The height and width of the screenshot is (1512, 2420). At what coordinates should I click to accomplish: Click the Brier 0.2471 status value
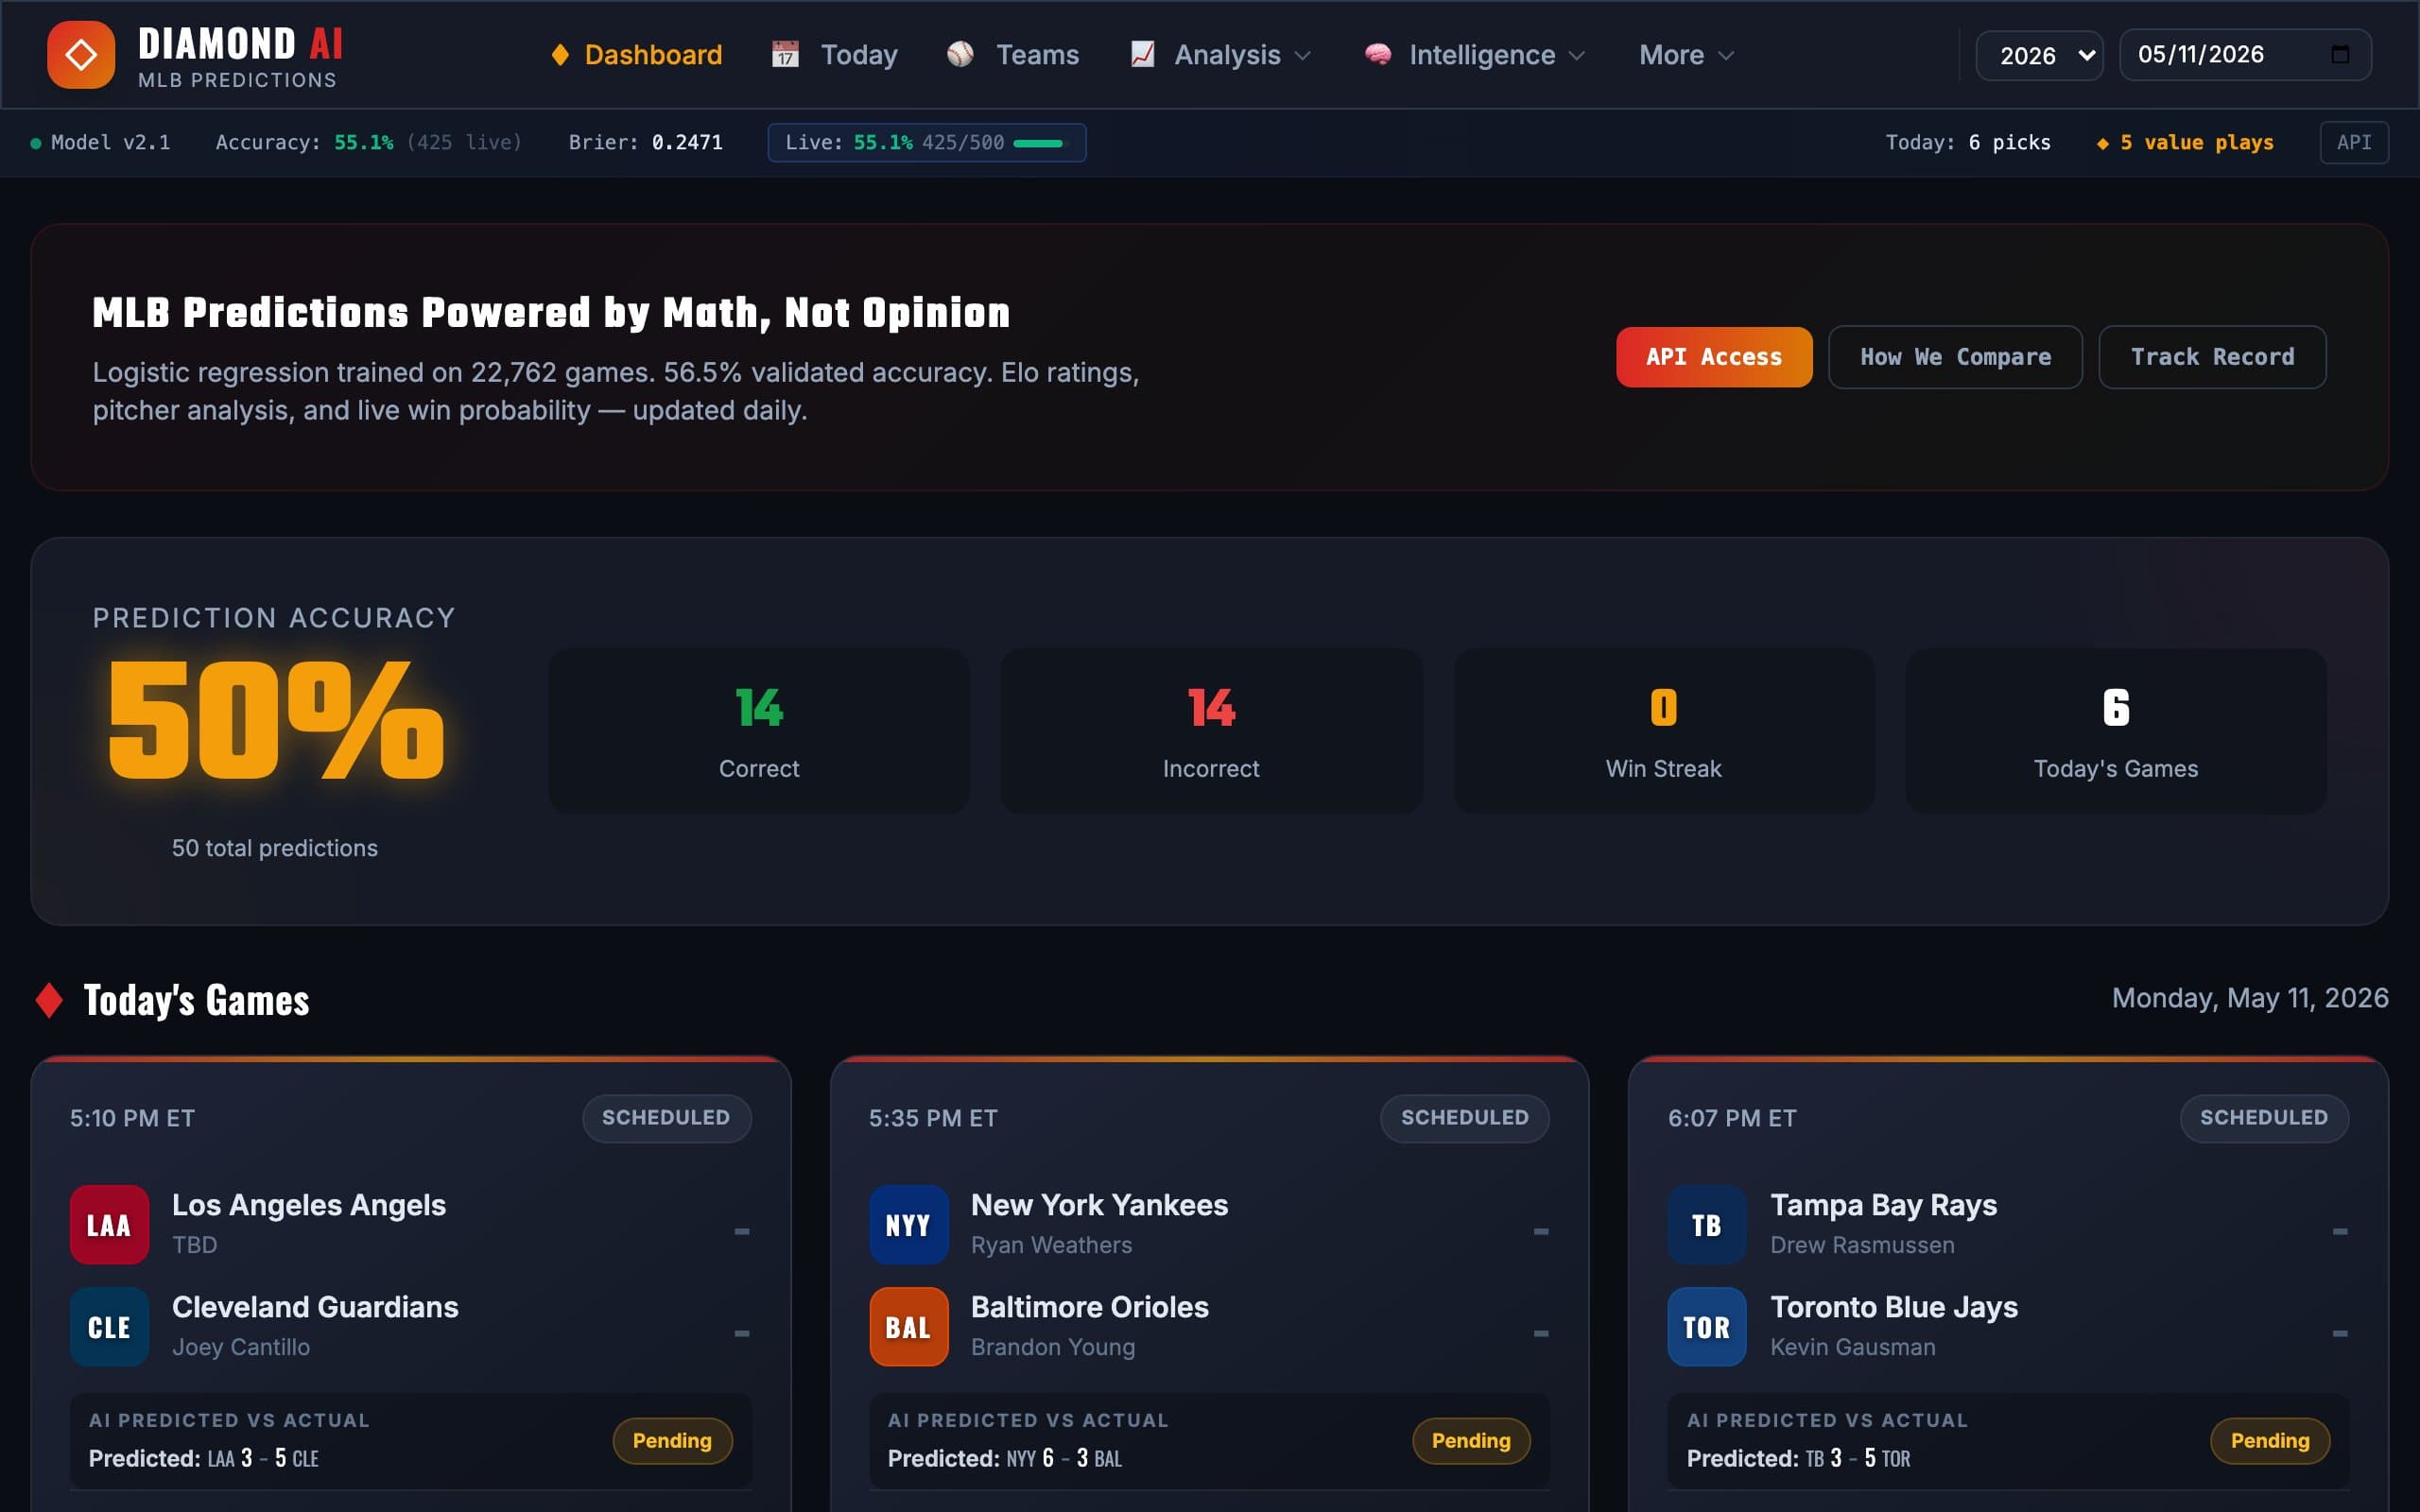(x=646, y=143)
